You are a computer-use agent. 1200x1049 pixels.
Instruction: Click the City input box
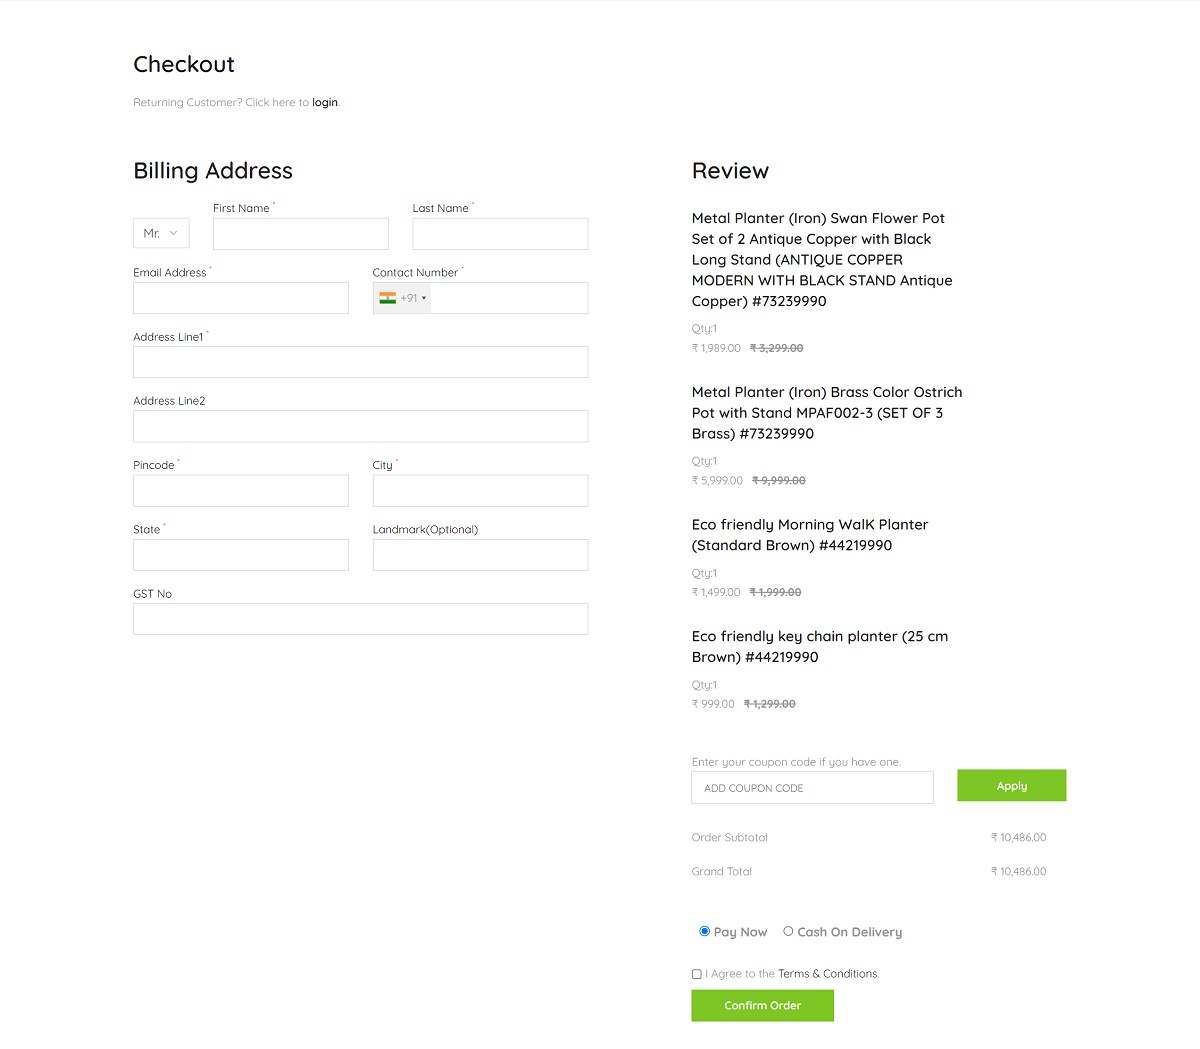(x=480, y=490)
